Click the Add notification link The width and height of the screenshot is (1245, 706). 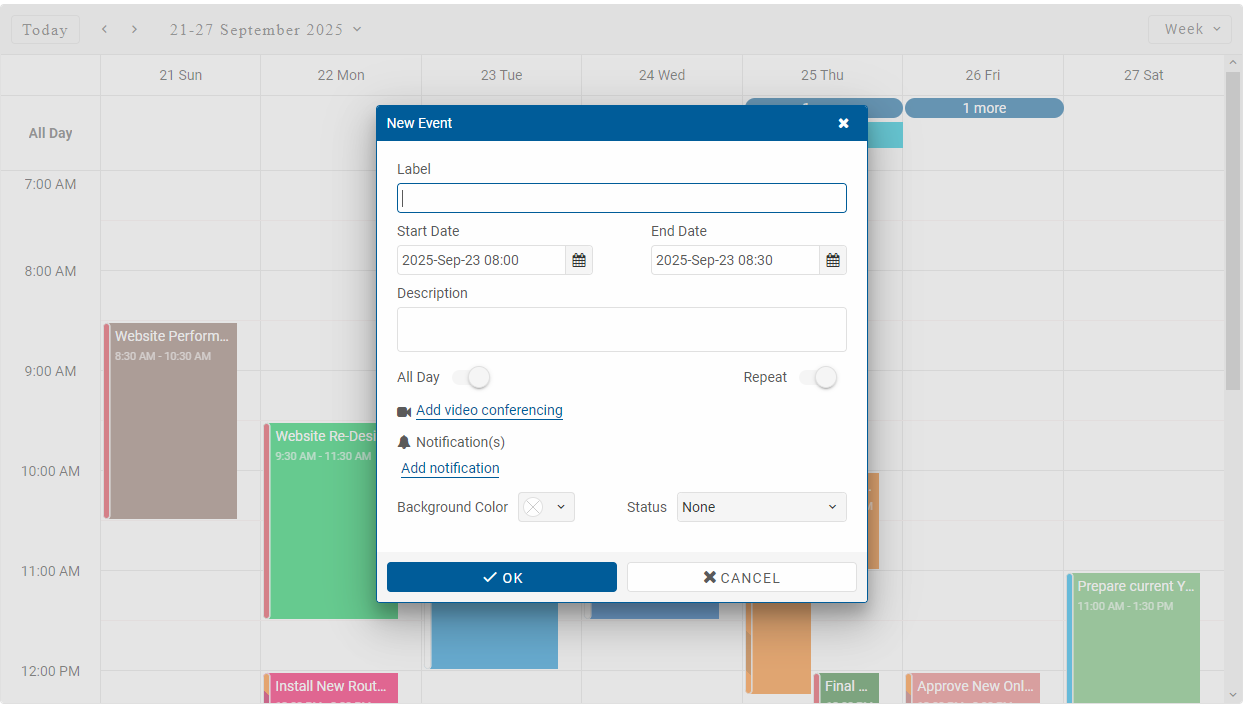[450, 468]
